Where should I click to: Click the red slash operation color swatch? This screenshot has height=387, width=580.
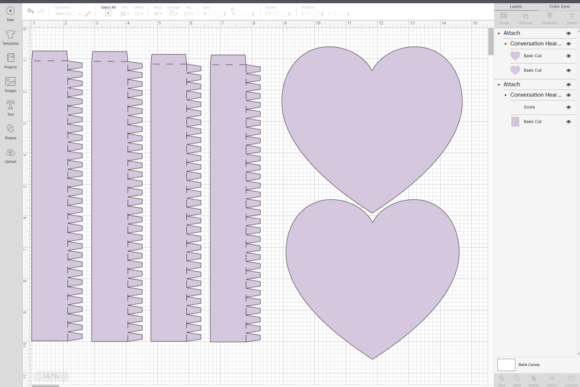click(88, 14)
